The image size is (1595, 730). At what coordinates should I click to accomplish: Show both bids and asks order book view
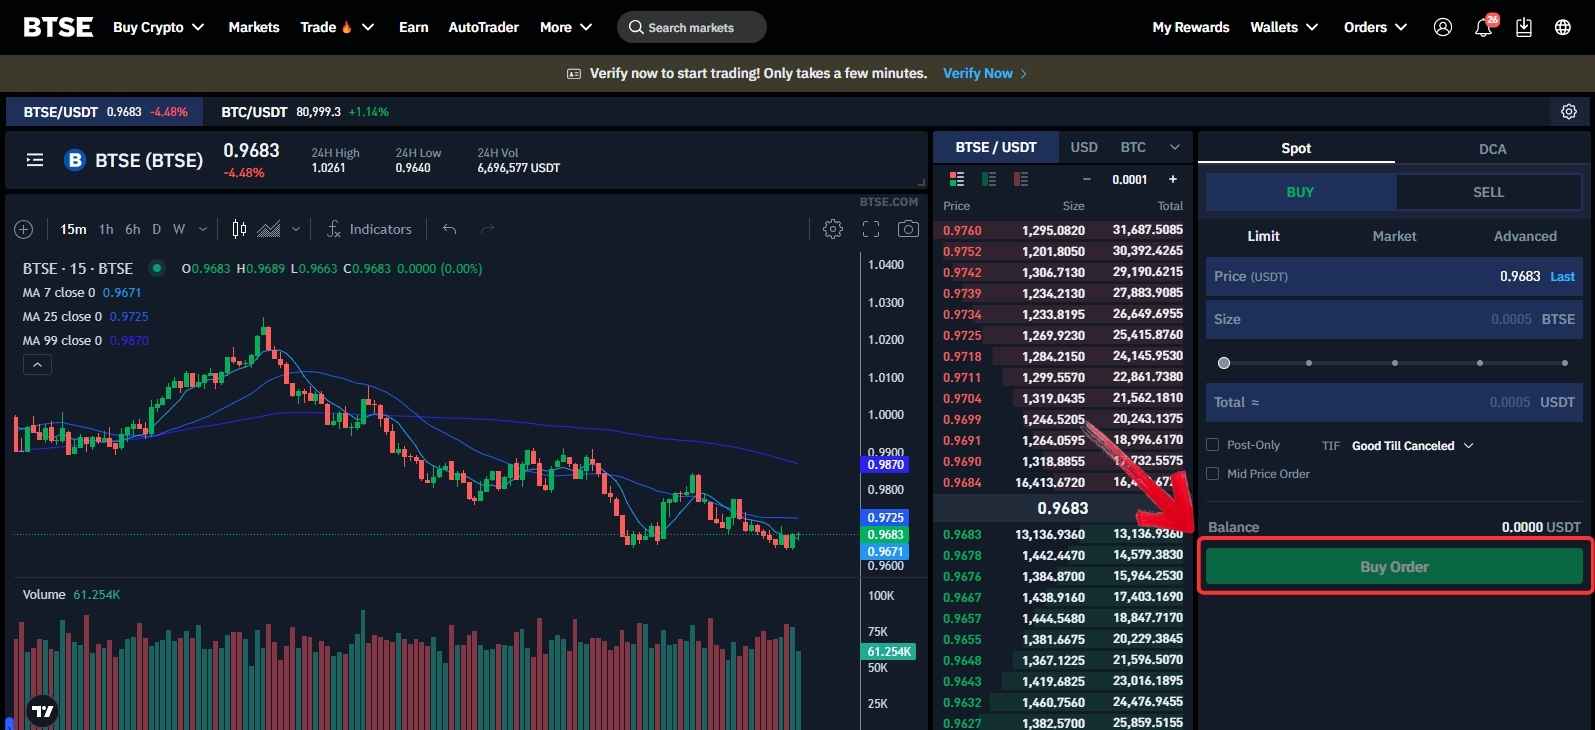[957, 179]
